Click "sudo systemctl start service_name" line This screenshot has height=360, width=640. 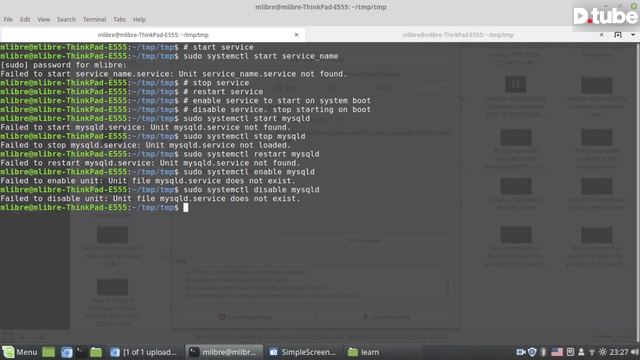click(260, 56)
